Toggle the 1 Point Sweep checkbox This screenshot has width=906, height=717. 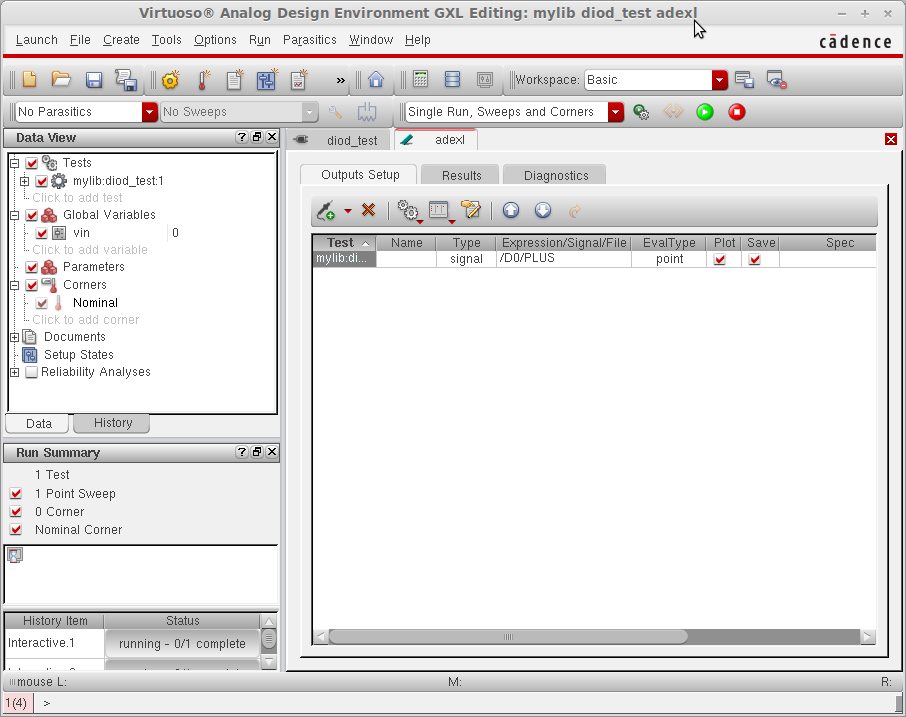(16, 494)
